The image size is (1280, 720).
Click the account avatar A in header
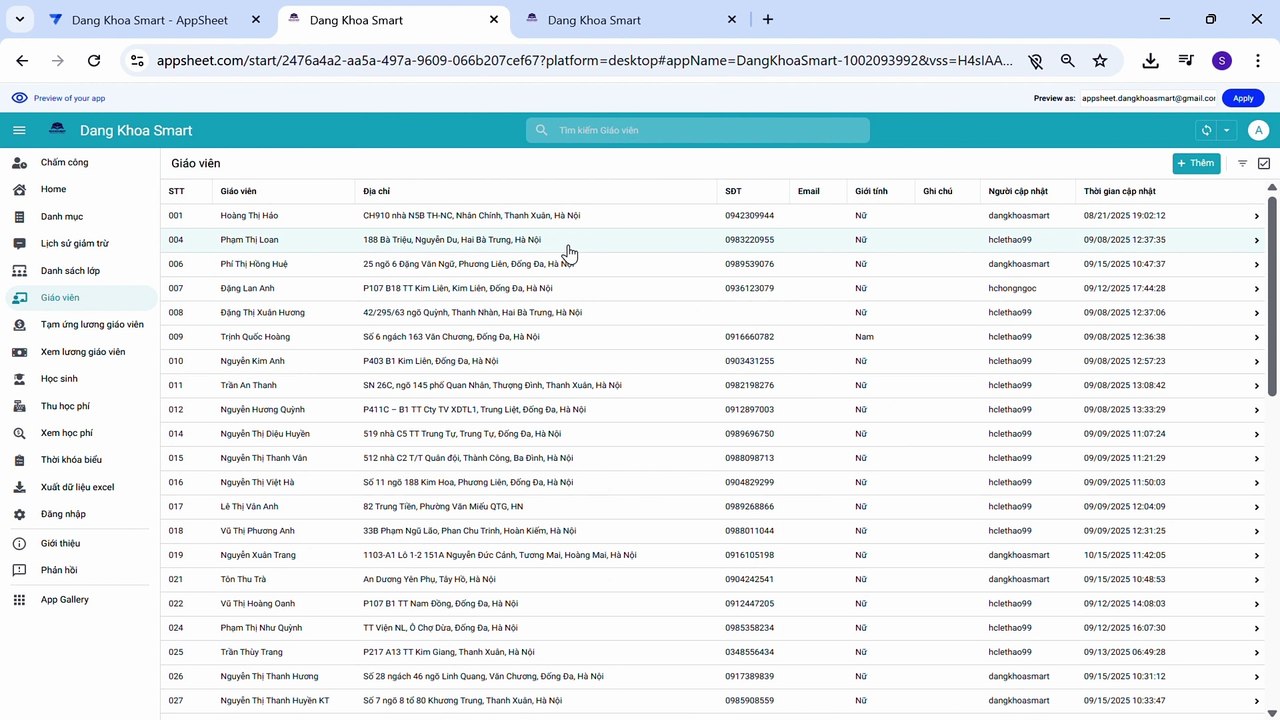1259,130
